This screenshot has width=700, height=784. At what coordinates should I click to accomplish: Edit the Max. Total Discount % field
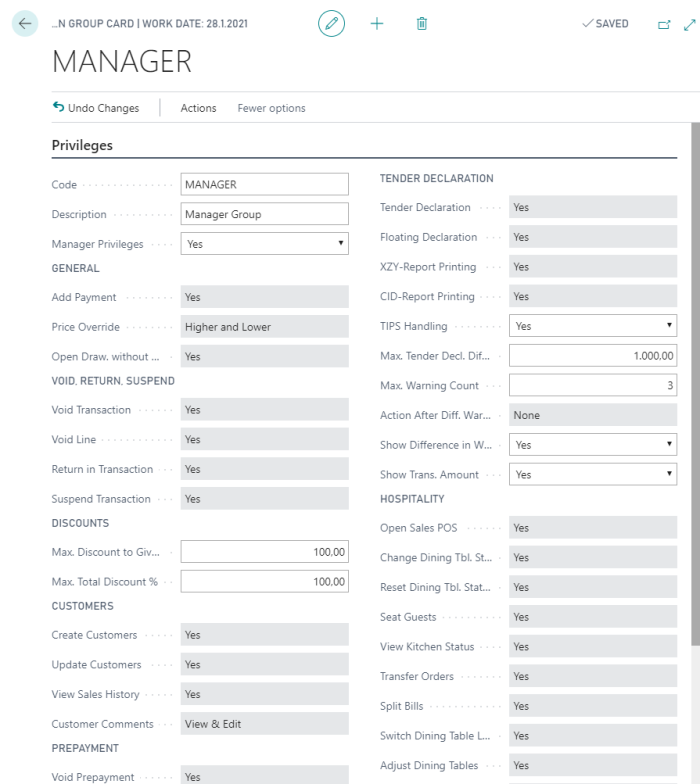[264, 582]
